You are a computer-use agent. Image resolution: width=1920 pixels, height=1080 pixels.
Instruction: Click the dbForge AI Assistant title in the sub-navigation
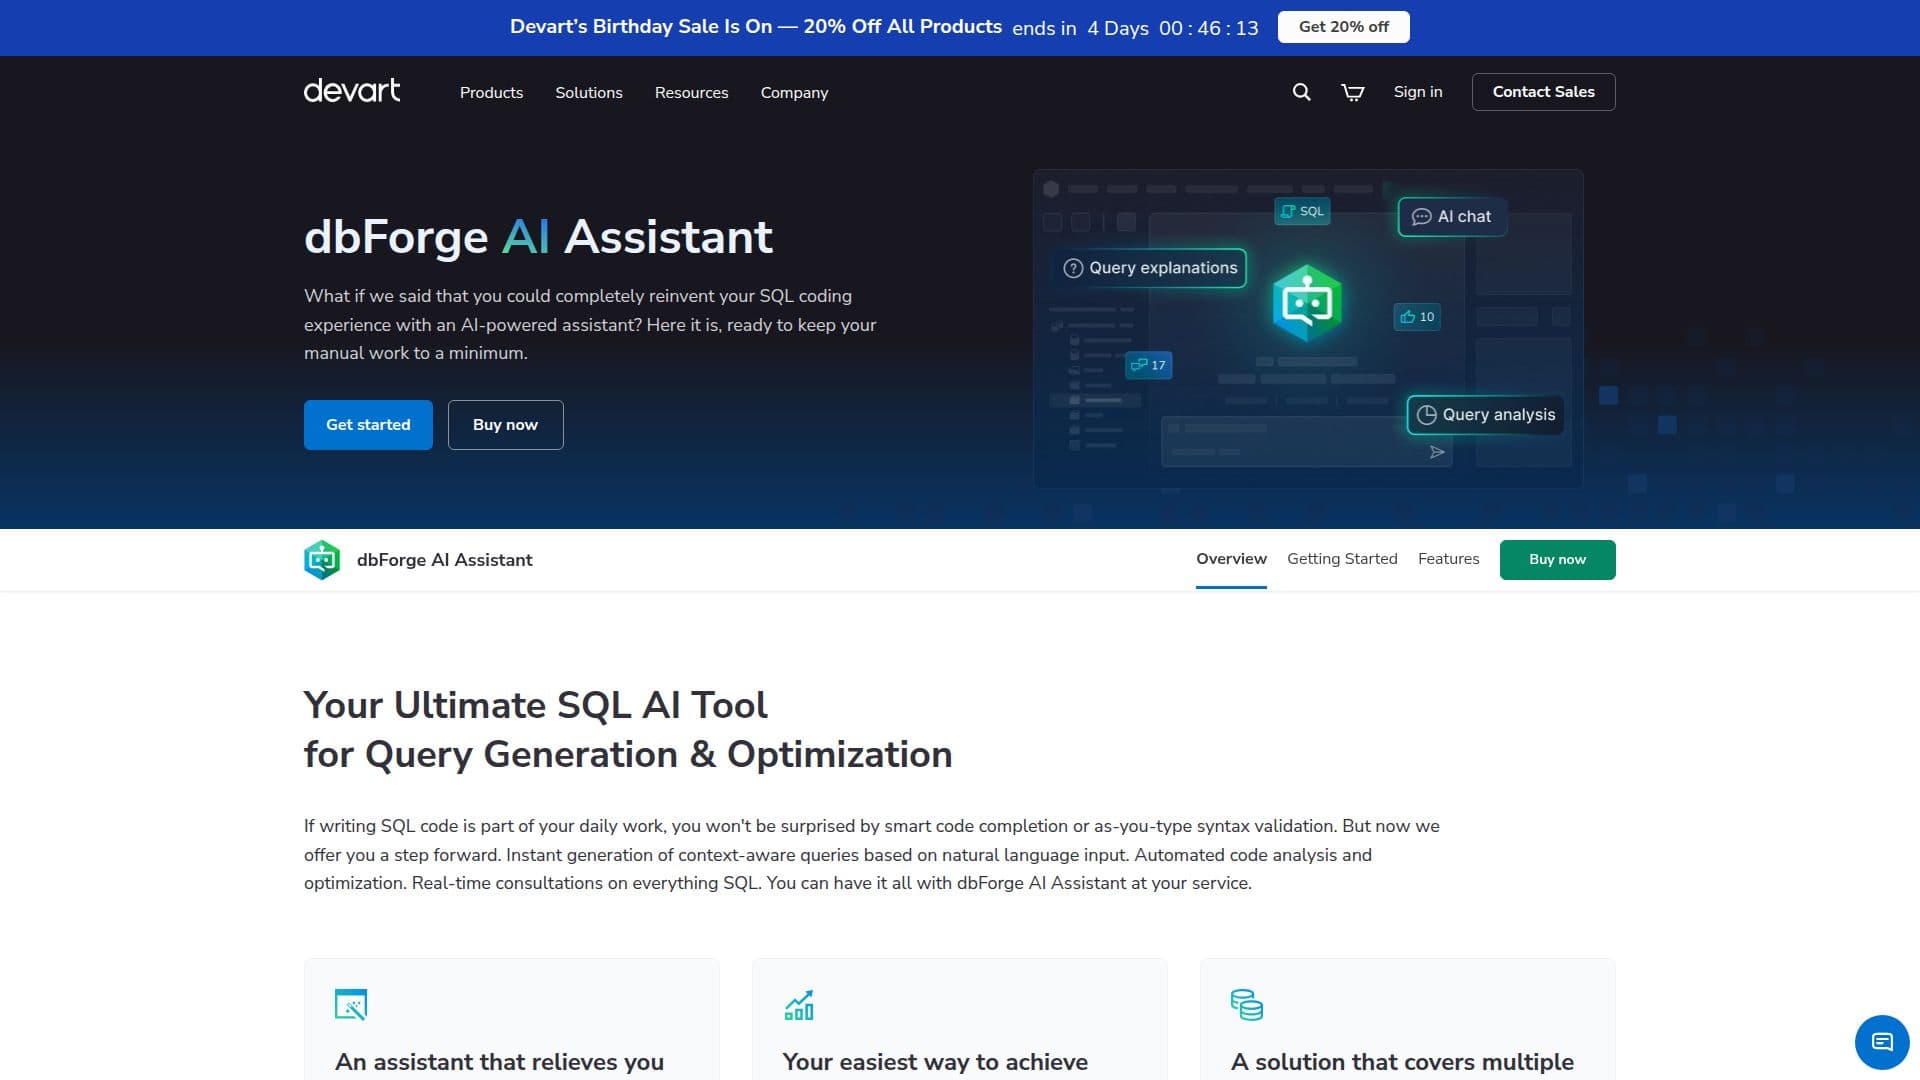point(444,560)
